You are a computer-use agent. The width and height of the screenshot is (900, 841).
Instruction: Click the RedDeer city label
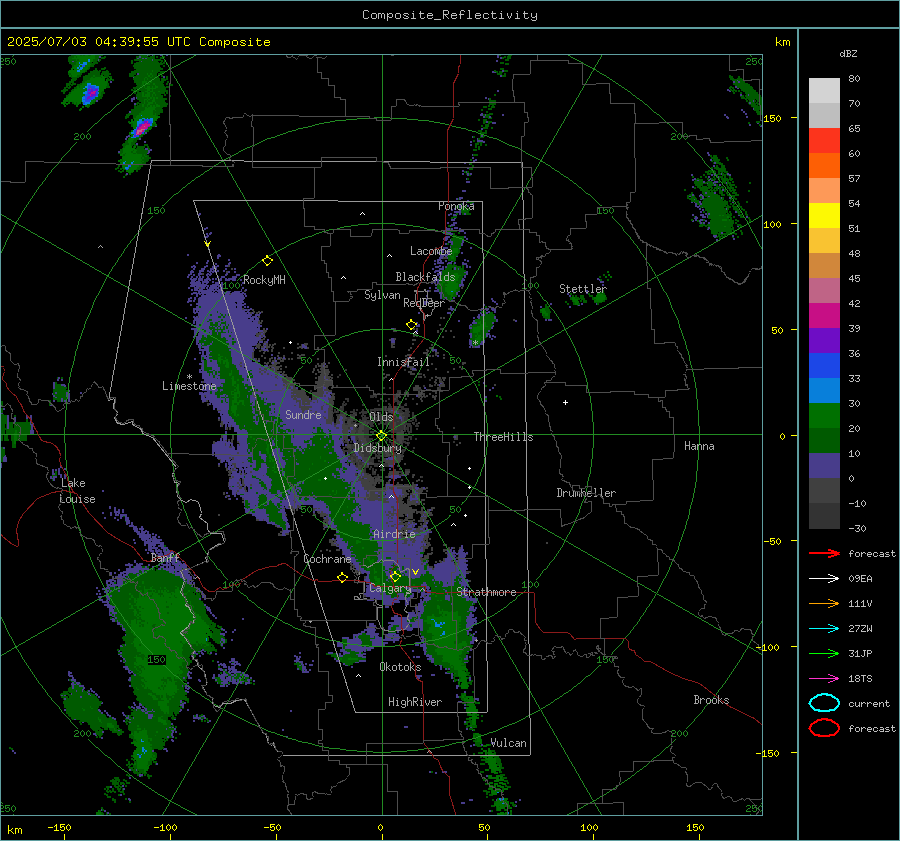click(424, 303)
